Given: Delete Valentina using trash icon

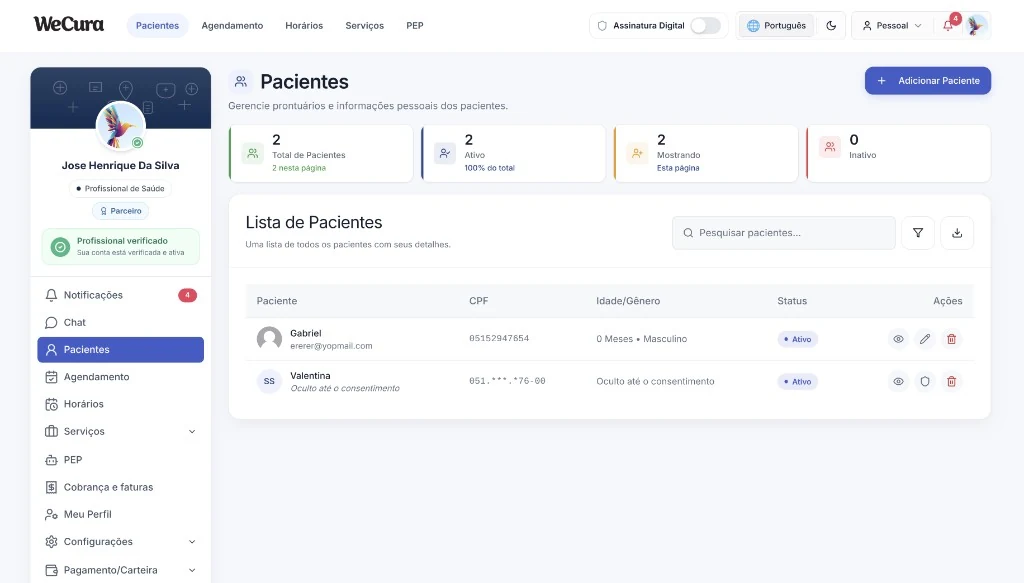Looking at the screenshot, I should [952, 381].
